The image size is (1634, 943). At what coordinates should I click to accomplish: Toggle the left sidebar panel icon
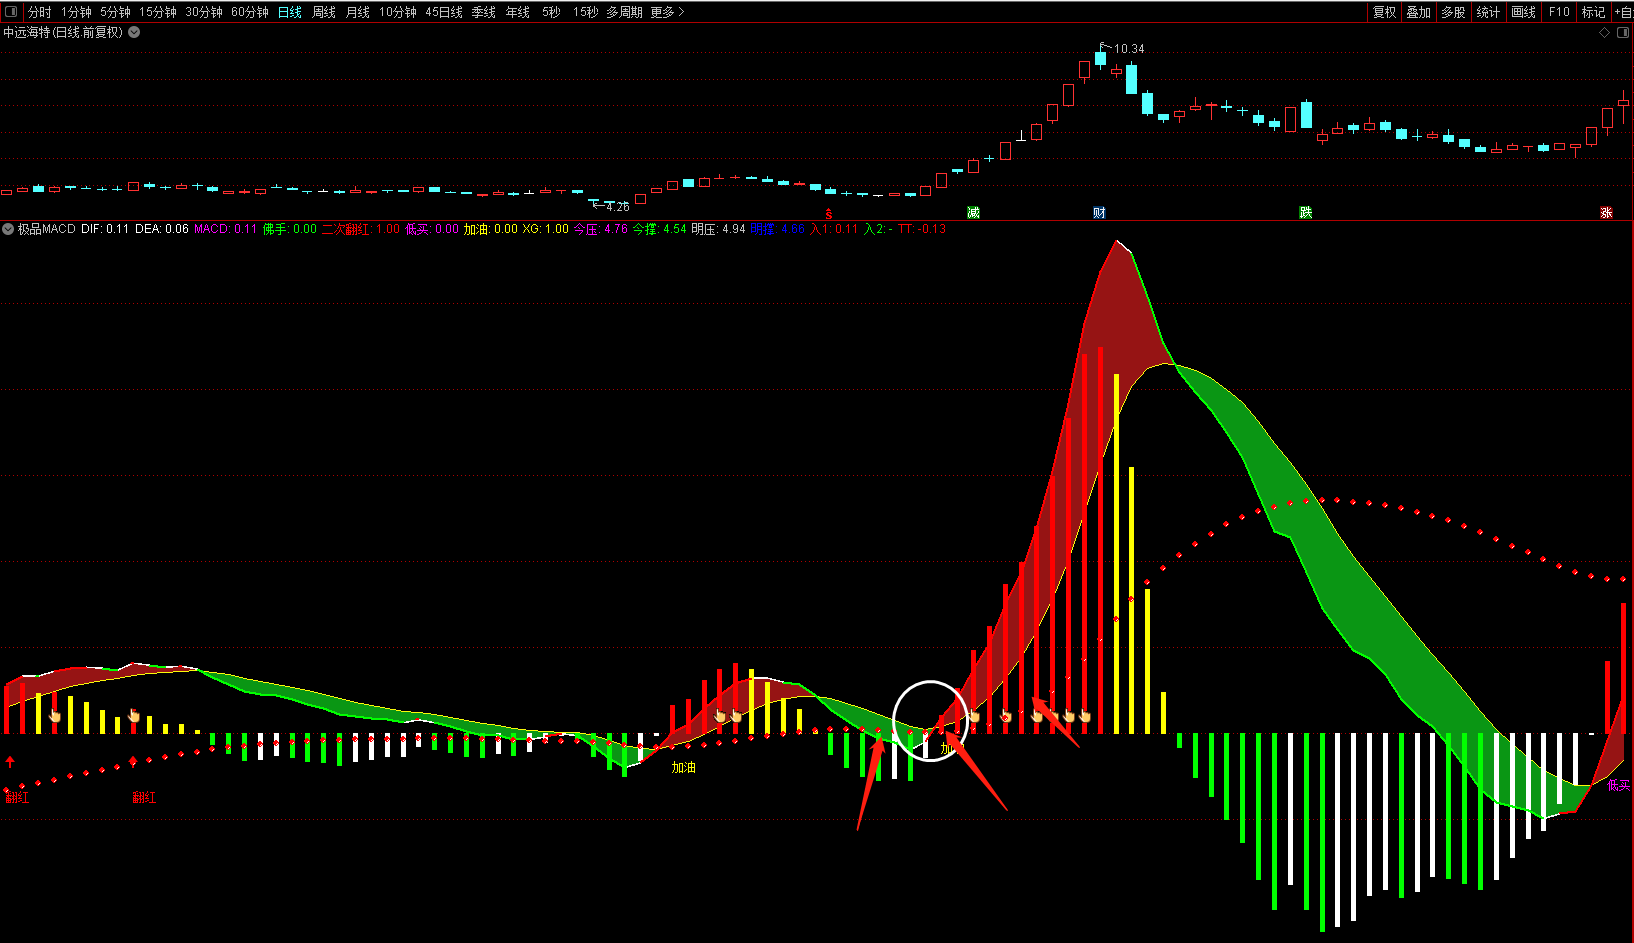[x=11, y=12]
